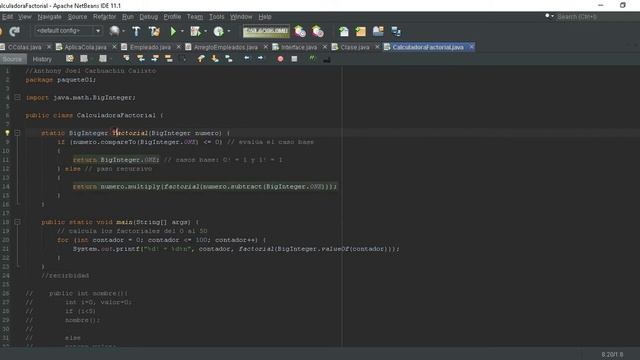
Task: Open the Debug menu
Action: point(149,17)
